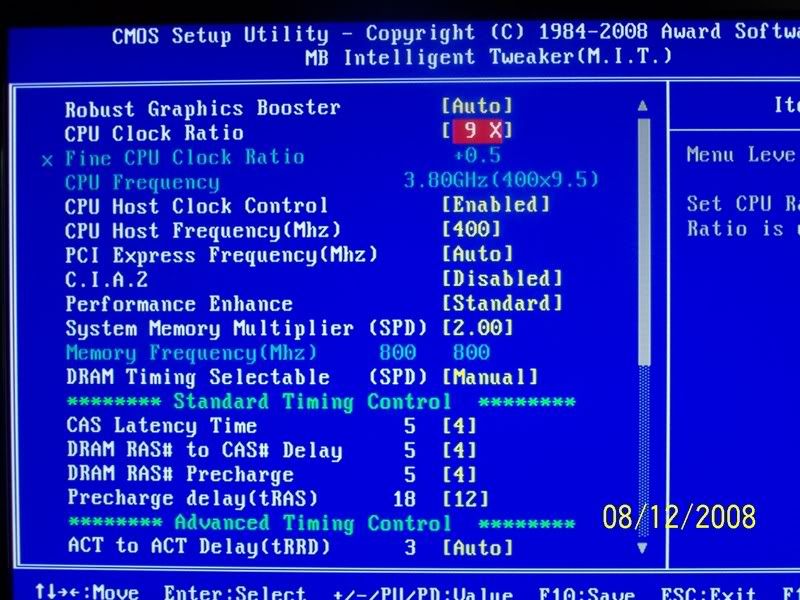This screenshot has height=600, width=800.
Task: Click the 3.80GHz(400x9.5) readout
Action: tap(501, 180)
